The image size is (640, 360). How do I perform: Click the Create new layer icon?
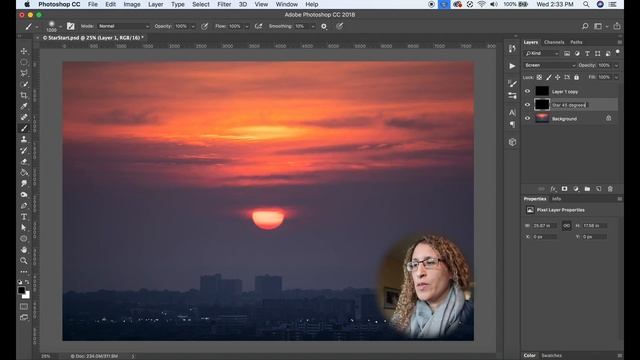pyautogui.click(x=599, y=189)
